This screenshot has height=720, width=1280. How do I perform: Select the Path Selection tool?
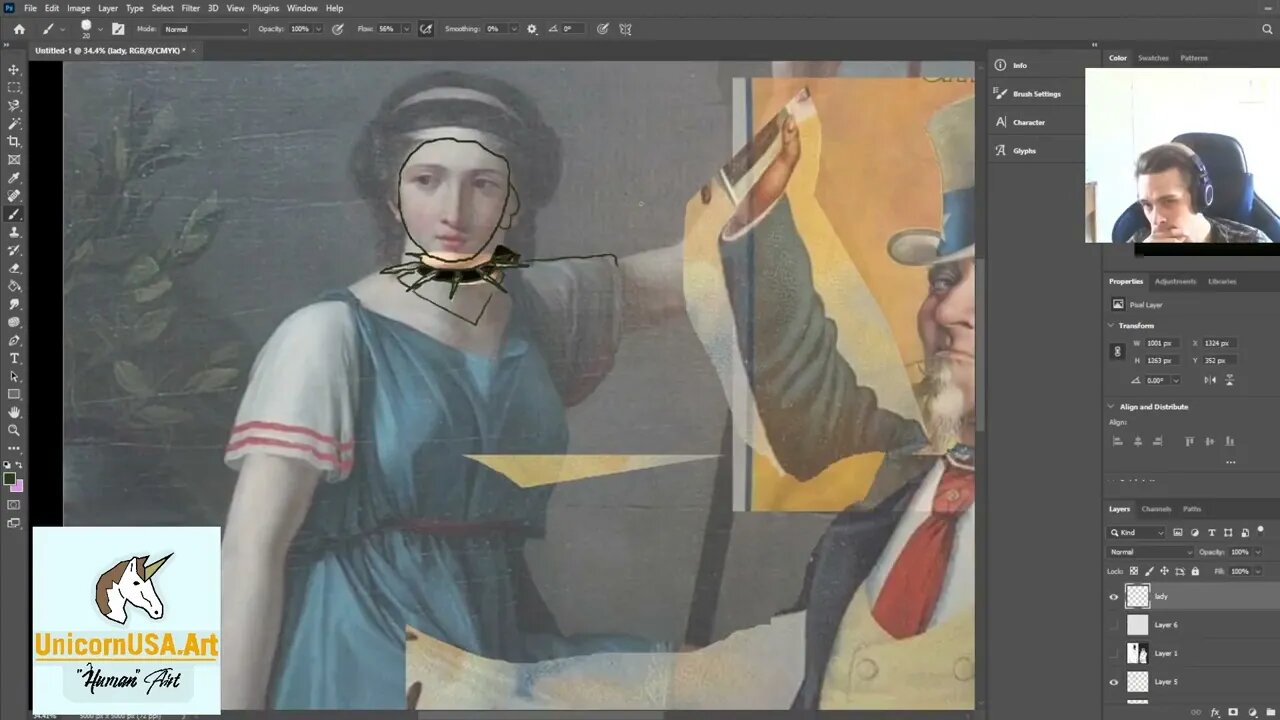(x=14, y=376)
